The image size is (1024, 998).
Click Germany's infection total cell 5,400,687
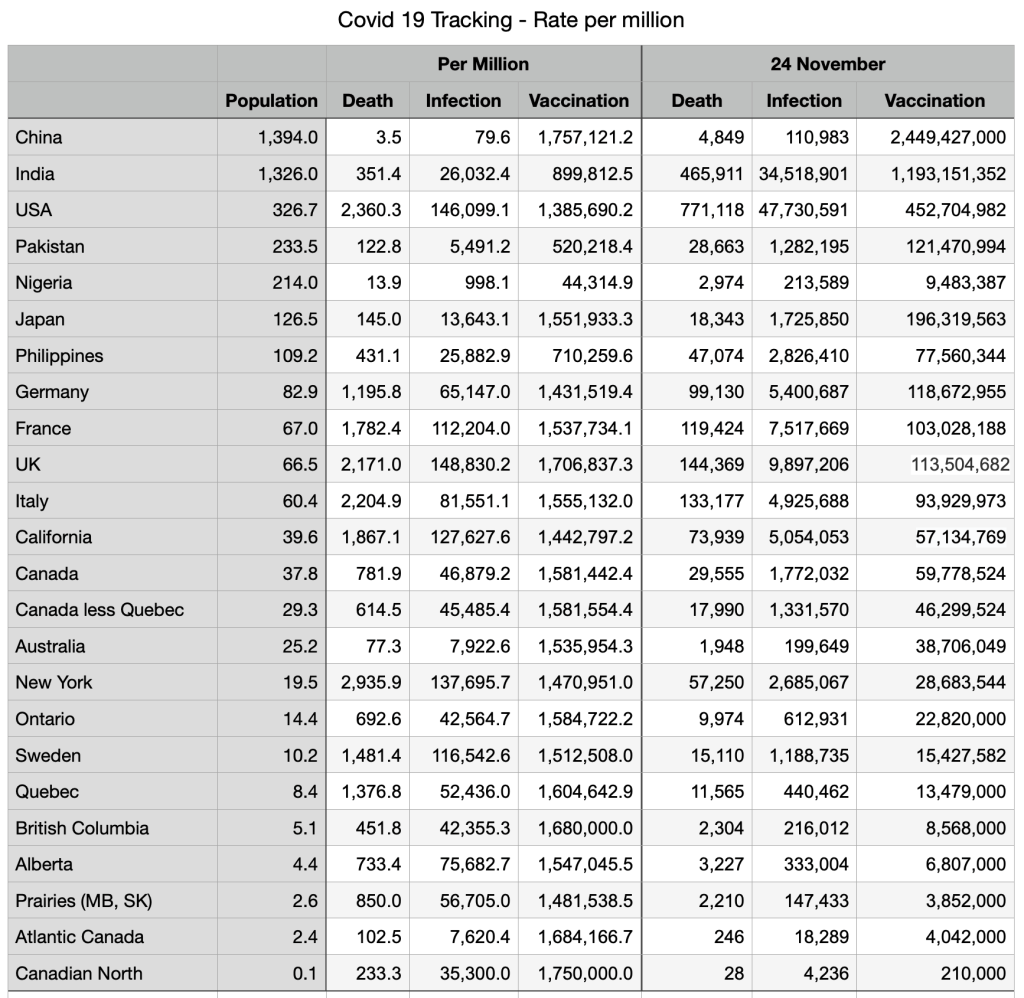[x=808, y=392]
